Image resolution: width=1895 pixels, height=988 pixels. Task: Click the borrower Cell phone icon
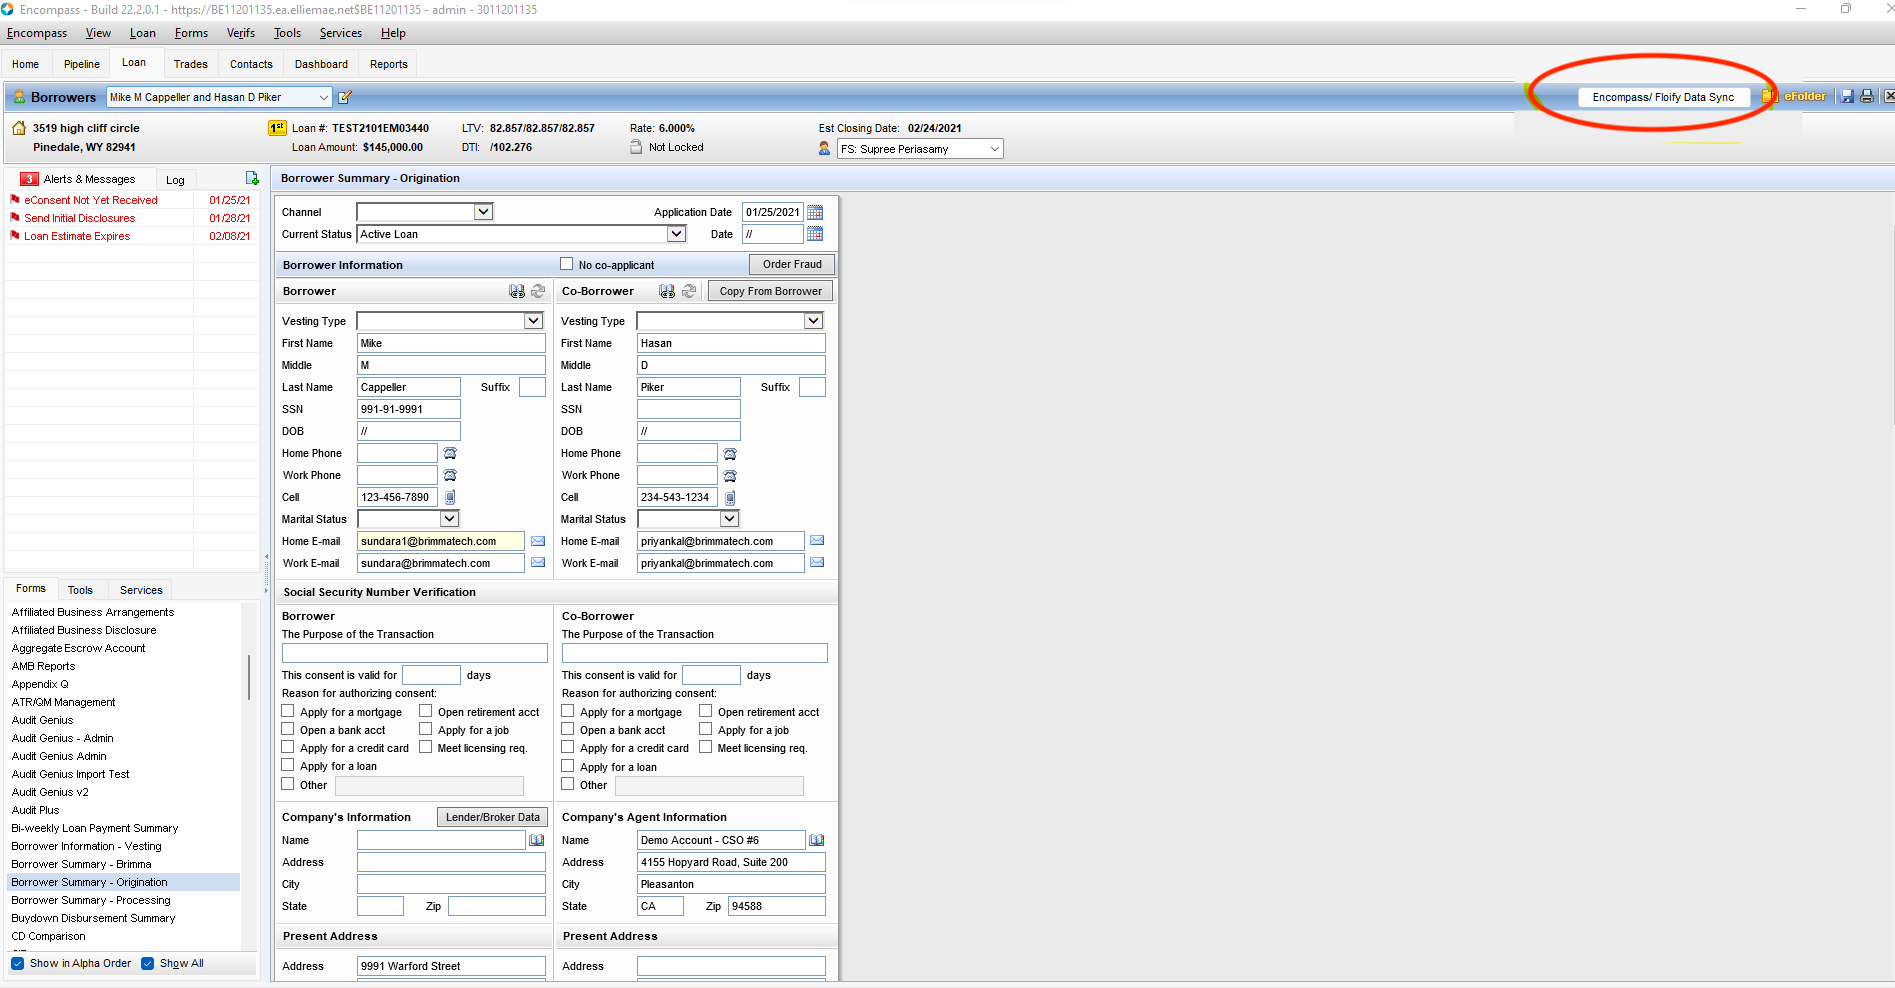pos(450,497)
